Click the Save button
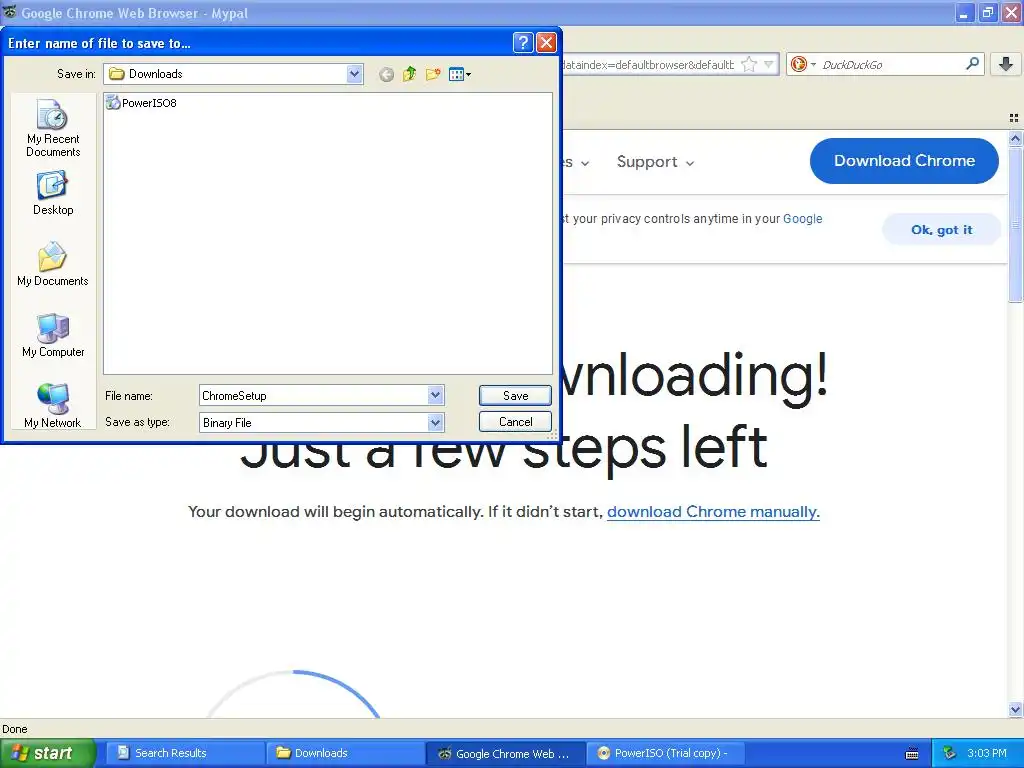 click(x=515, y=395)
